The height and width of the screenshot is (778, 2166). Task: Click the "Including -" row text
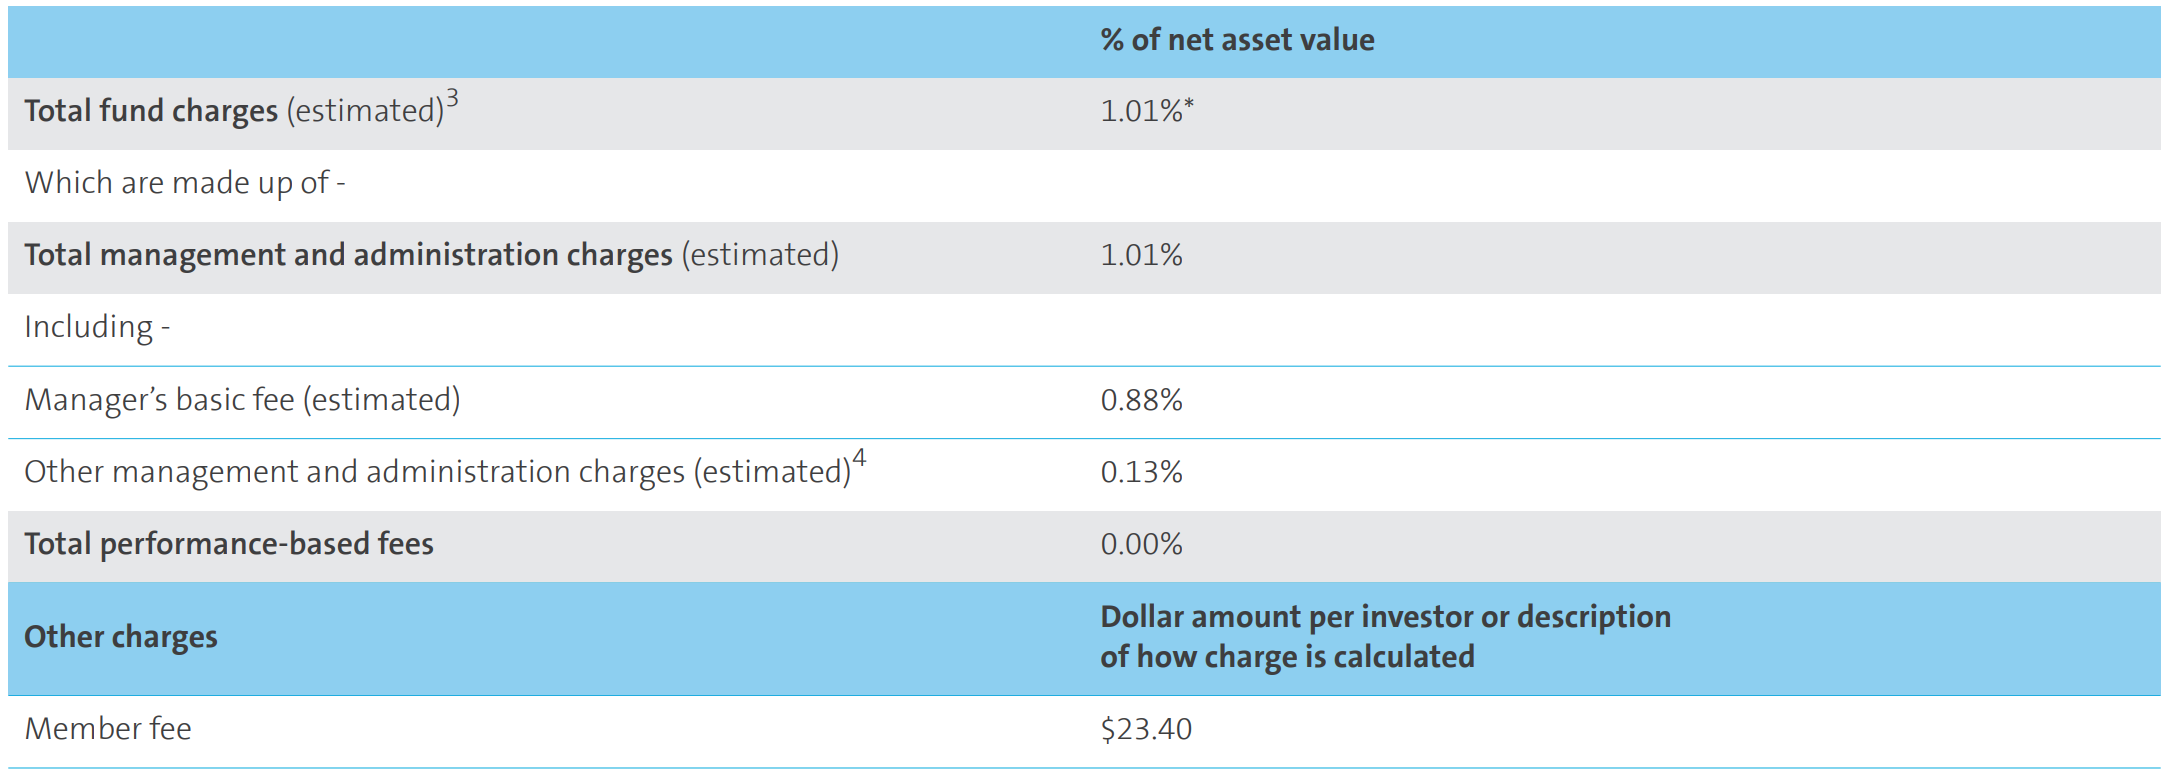tap(97, 327)
